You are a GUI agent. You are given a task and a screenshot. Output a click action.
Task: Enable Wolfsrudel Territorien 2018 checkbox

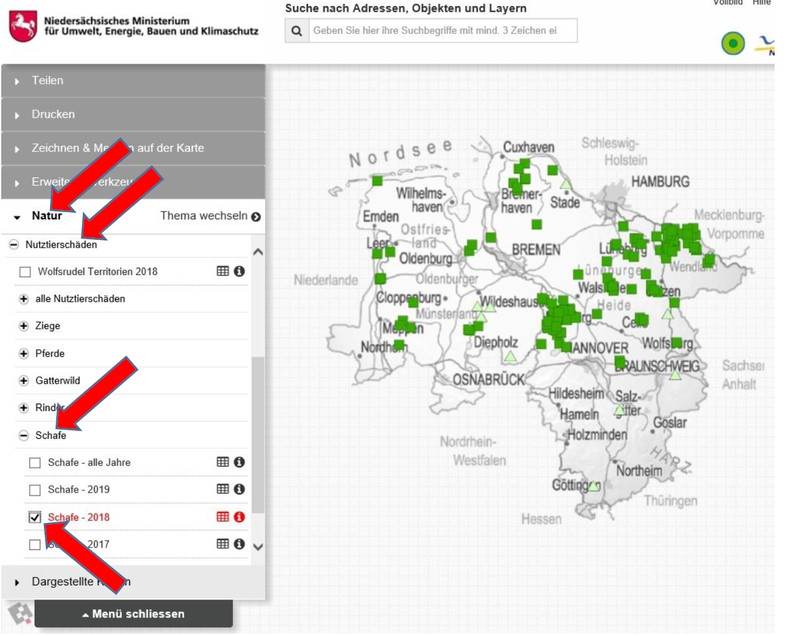click(x=26, y=272)
